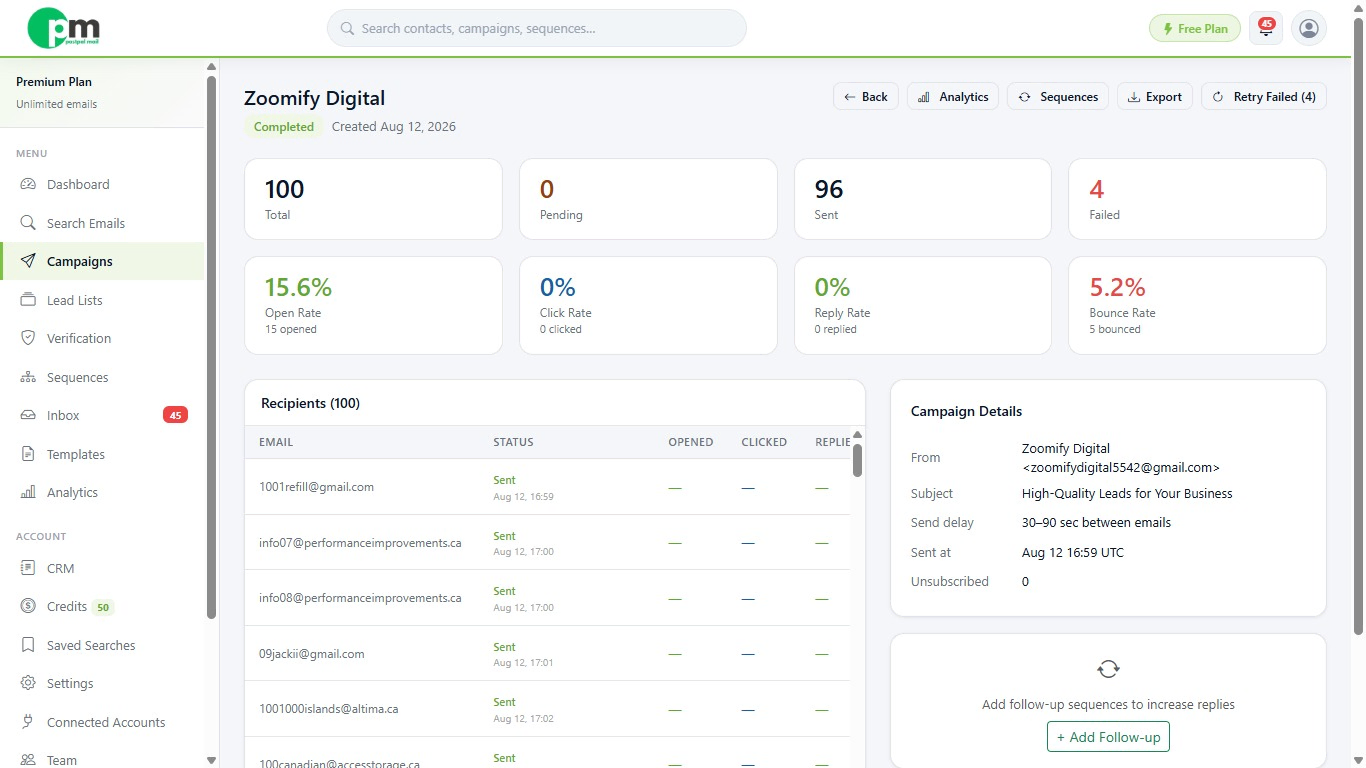Focus the search contacts, campaigns field

point(537,28)
